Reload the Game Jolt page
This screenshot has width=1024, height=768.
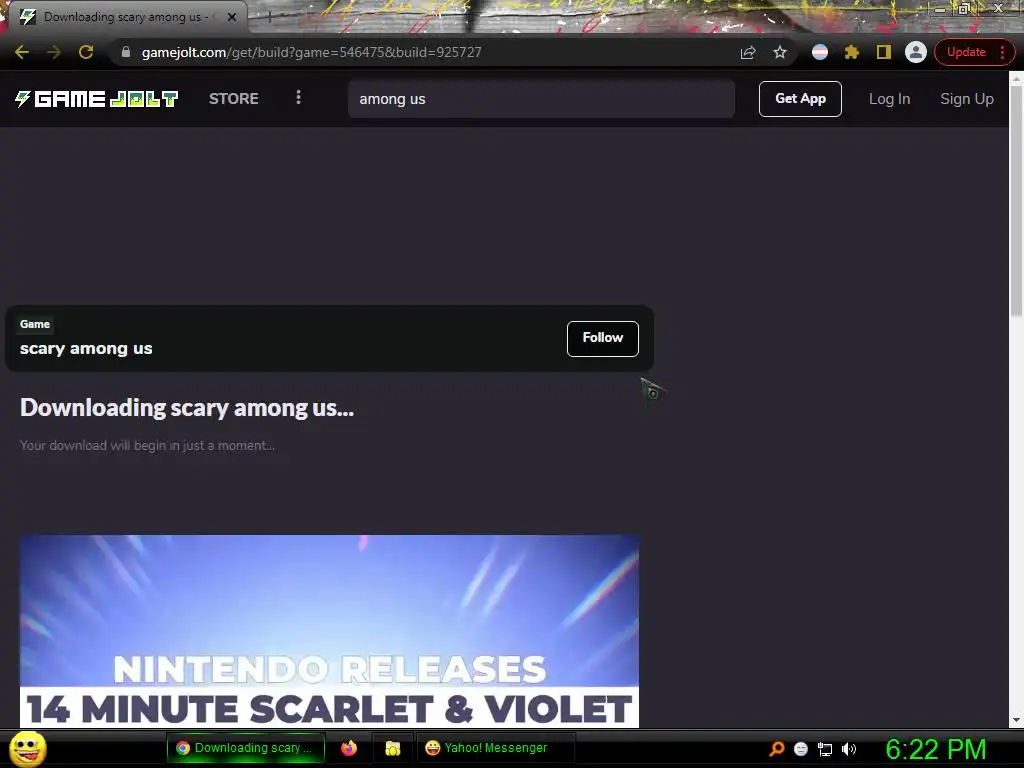86,52
